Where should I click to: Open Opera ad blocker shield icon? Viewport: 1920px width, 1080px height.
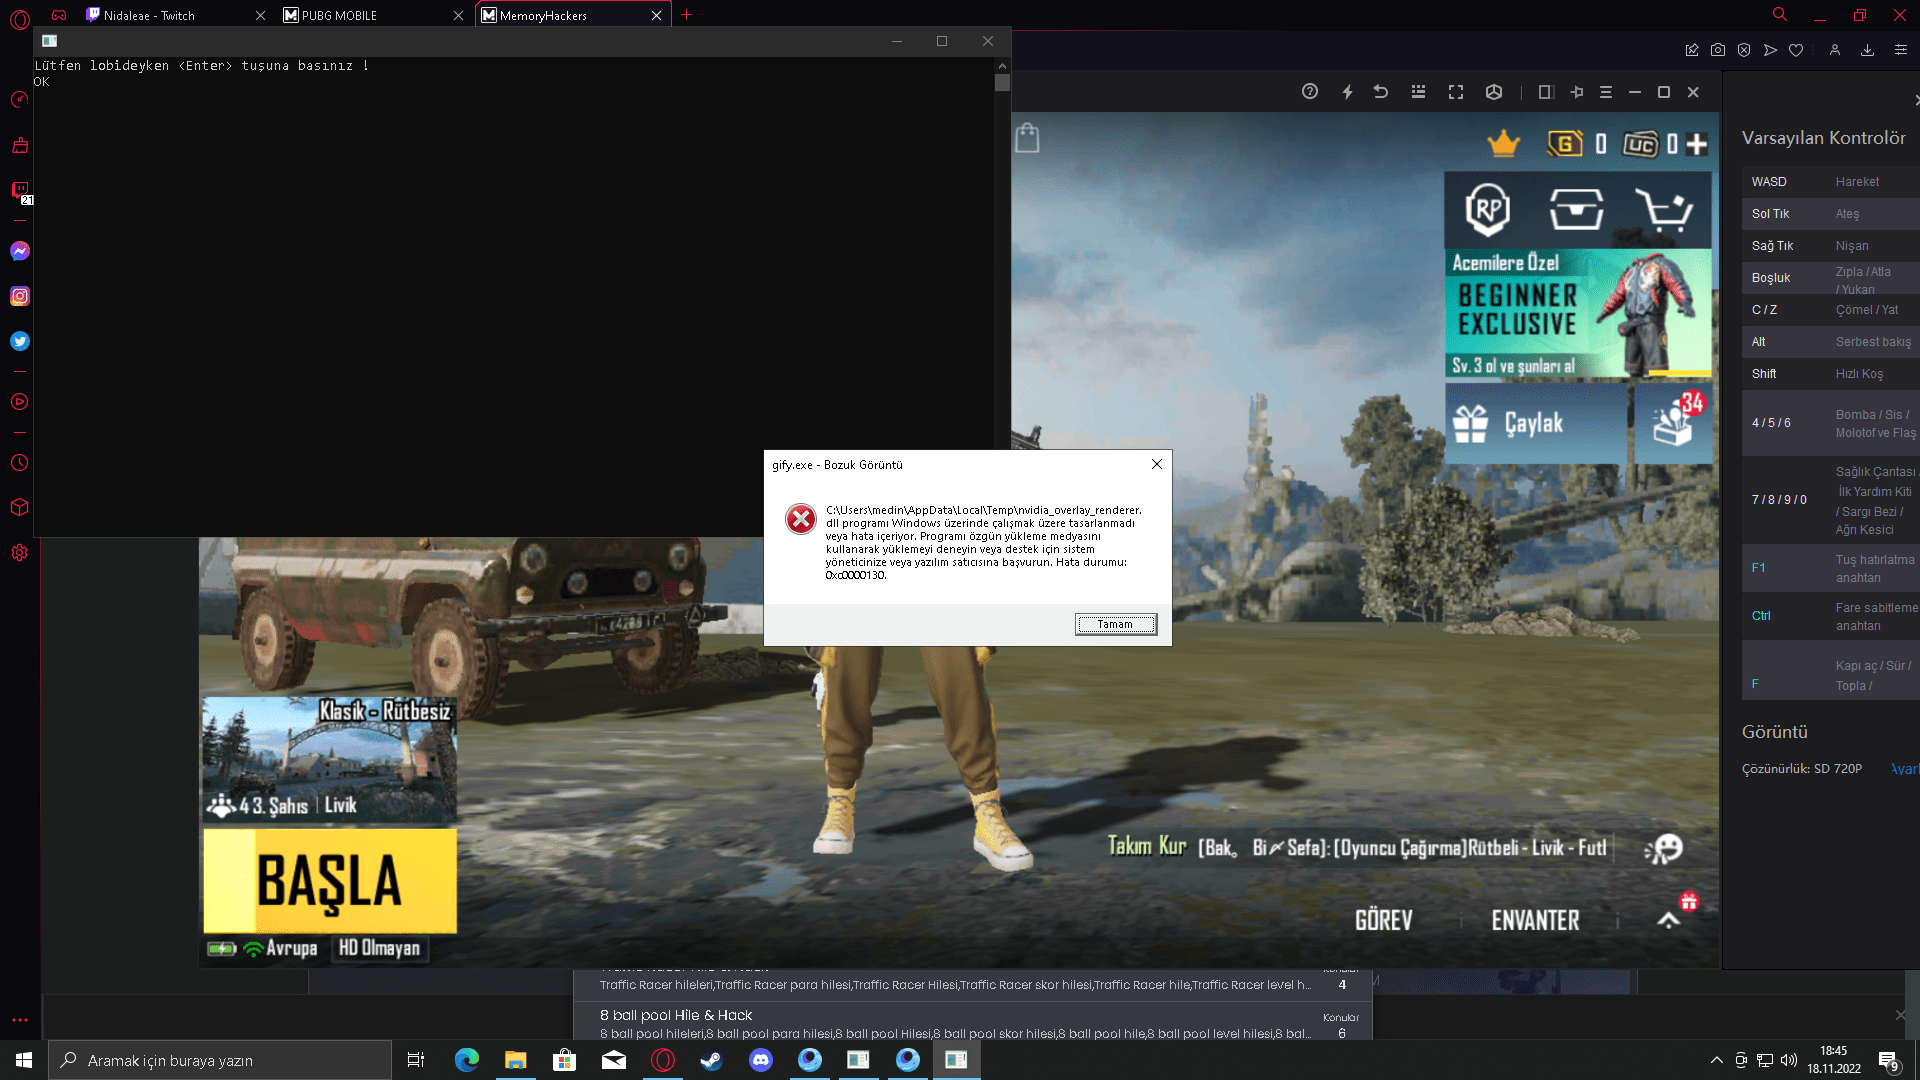pos(1744,50)
